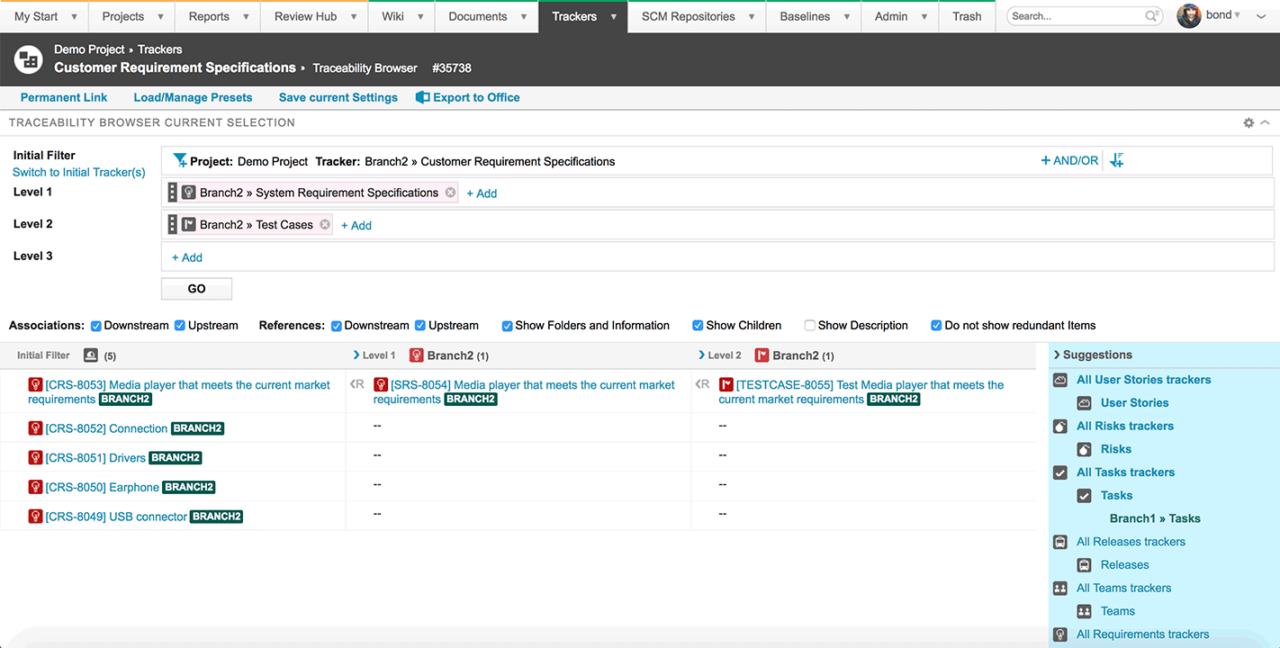Enable the Show Description checkbox
Image resolution: width=1280 pixels, height=648 pixels.
(x=810, y=325)
